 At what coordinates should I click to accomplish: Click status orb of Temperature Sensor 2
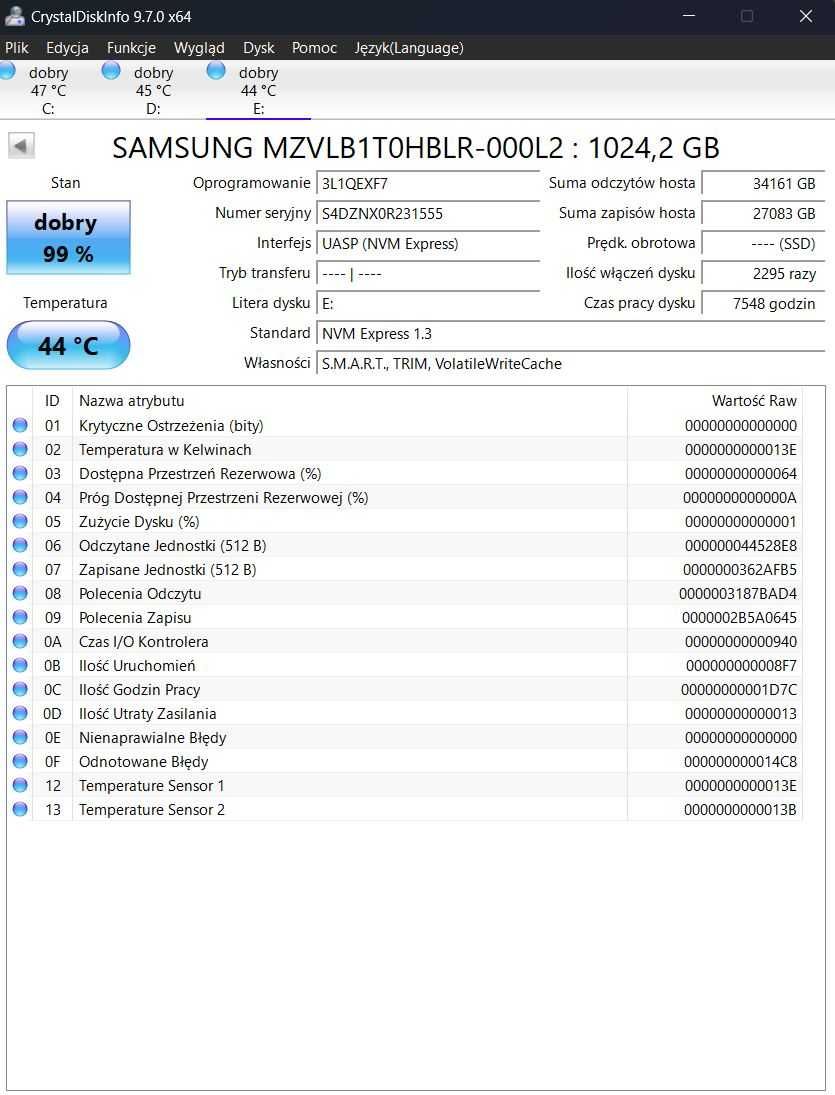(20, 809)
